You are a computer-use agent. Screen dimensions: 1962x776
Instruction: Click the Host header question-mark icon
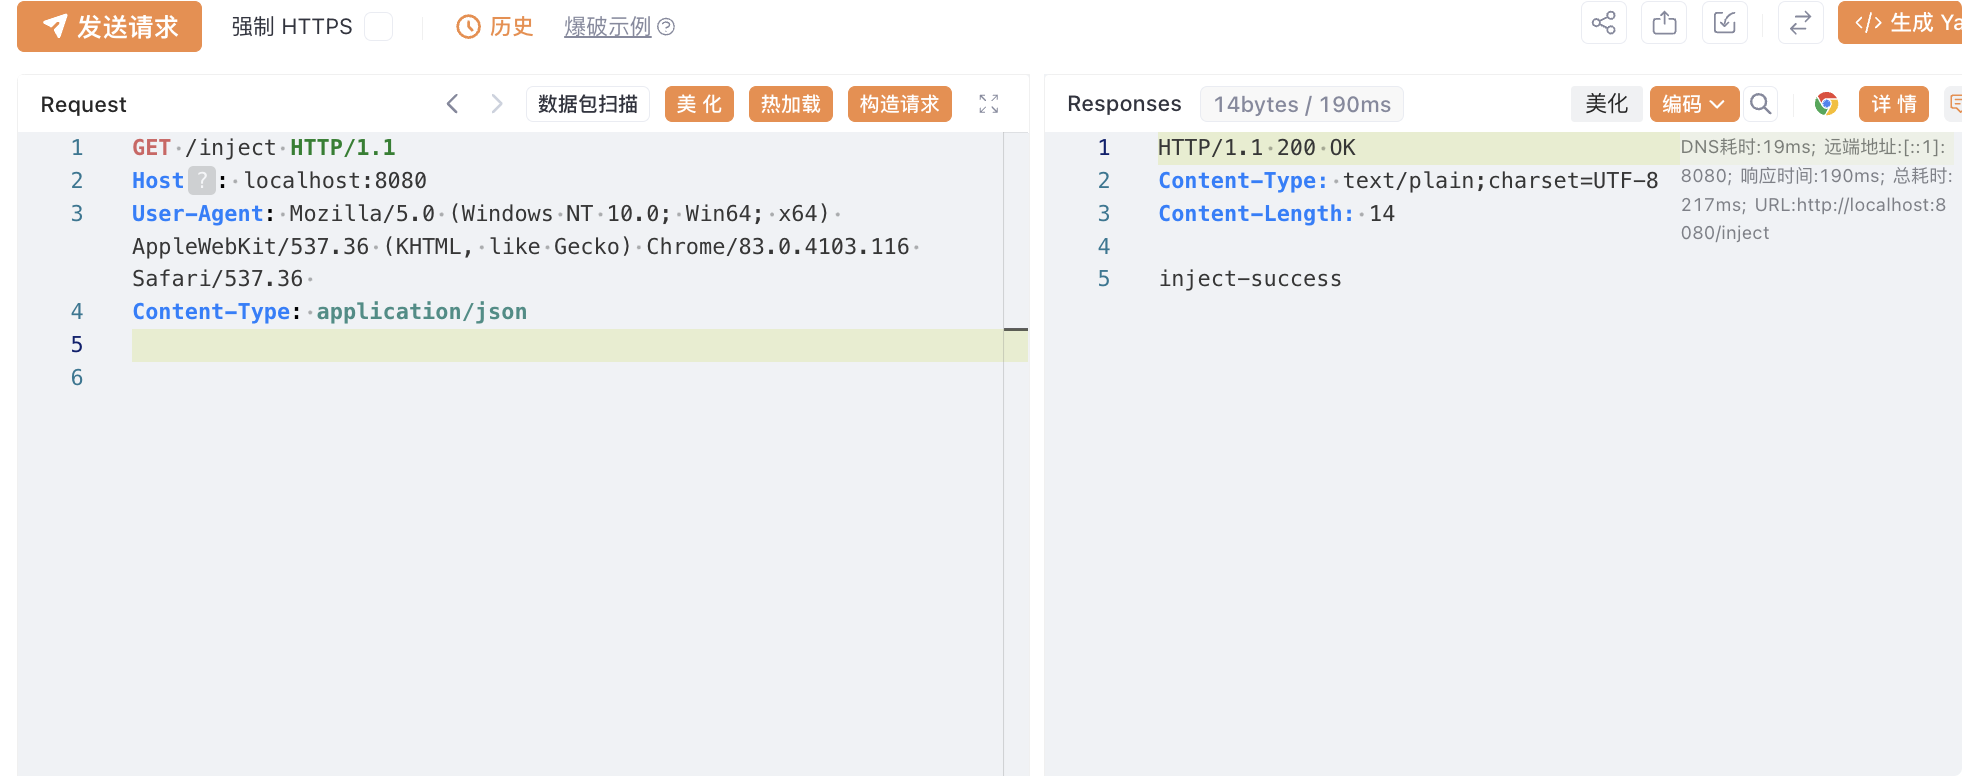coord(202,181)
